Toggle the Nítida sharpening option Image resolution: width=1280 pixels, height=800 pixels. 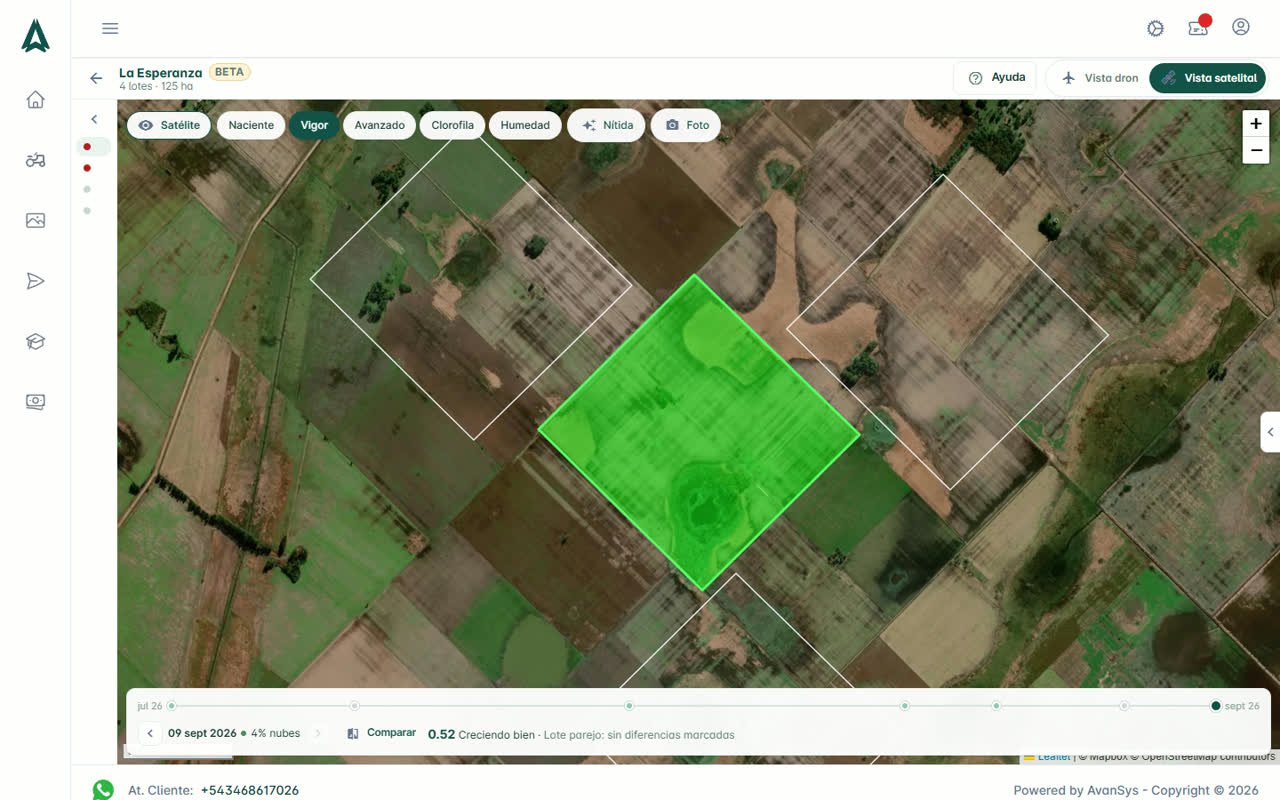pyautogui.click(x=607, y=125)
